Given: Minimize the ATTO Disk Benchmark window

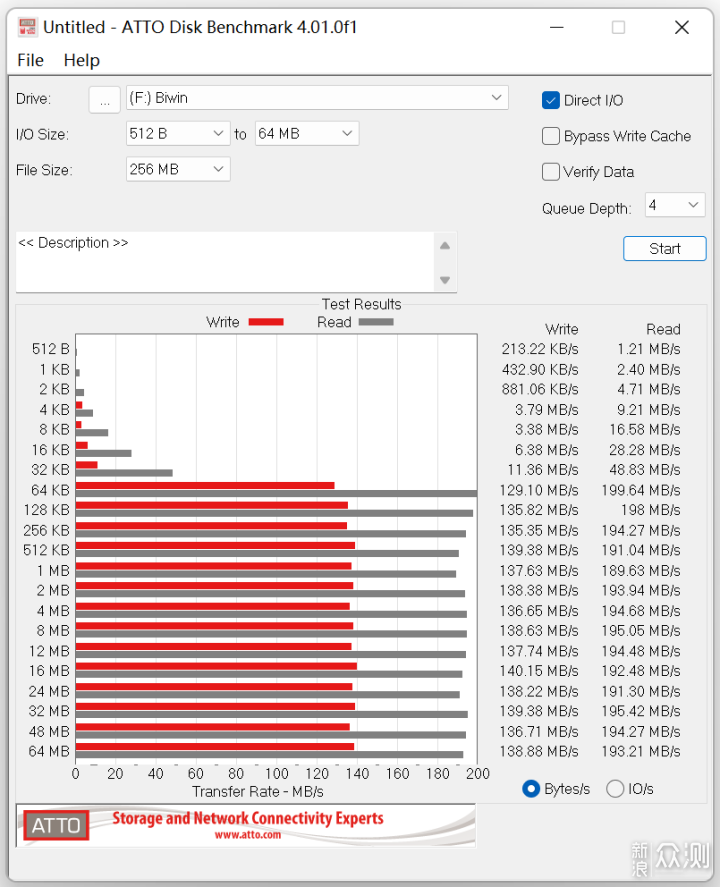Looking at the screenshot, I should [x=557, y=27].
